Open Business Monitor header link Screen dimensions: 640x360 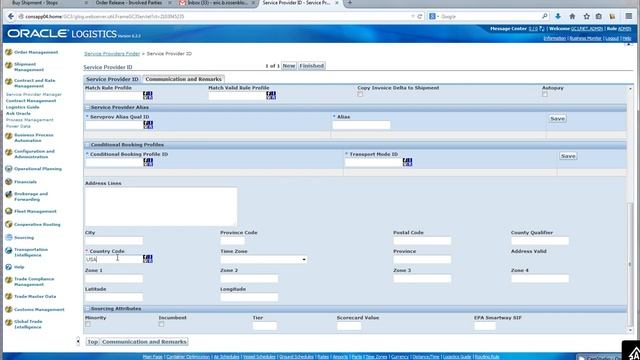coord(585,38)
